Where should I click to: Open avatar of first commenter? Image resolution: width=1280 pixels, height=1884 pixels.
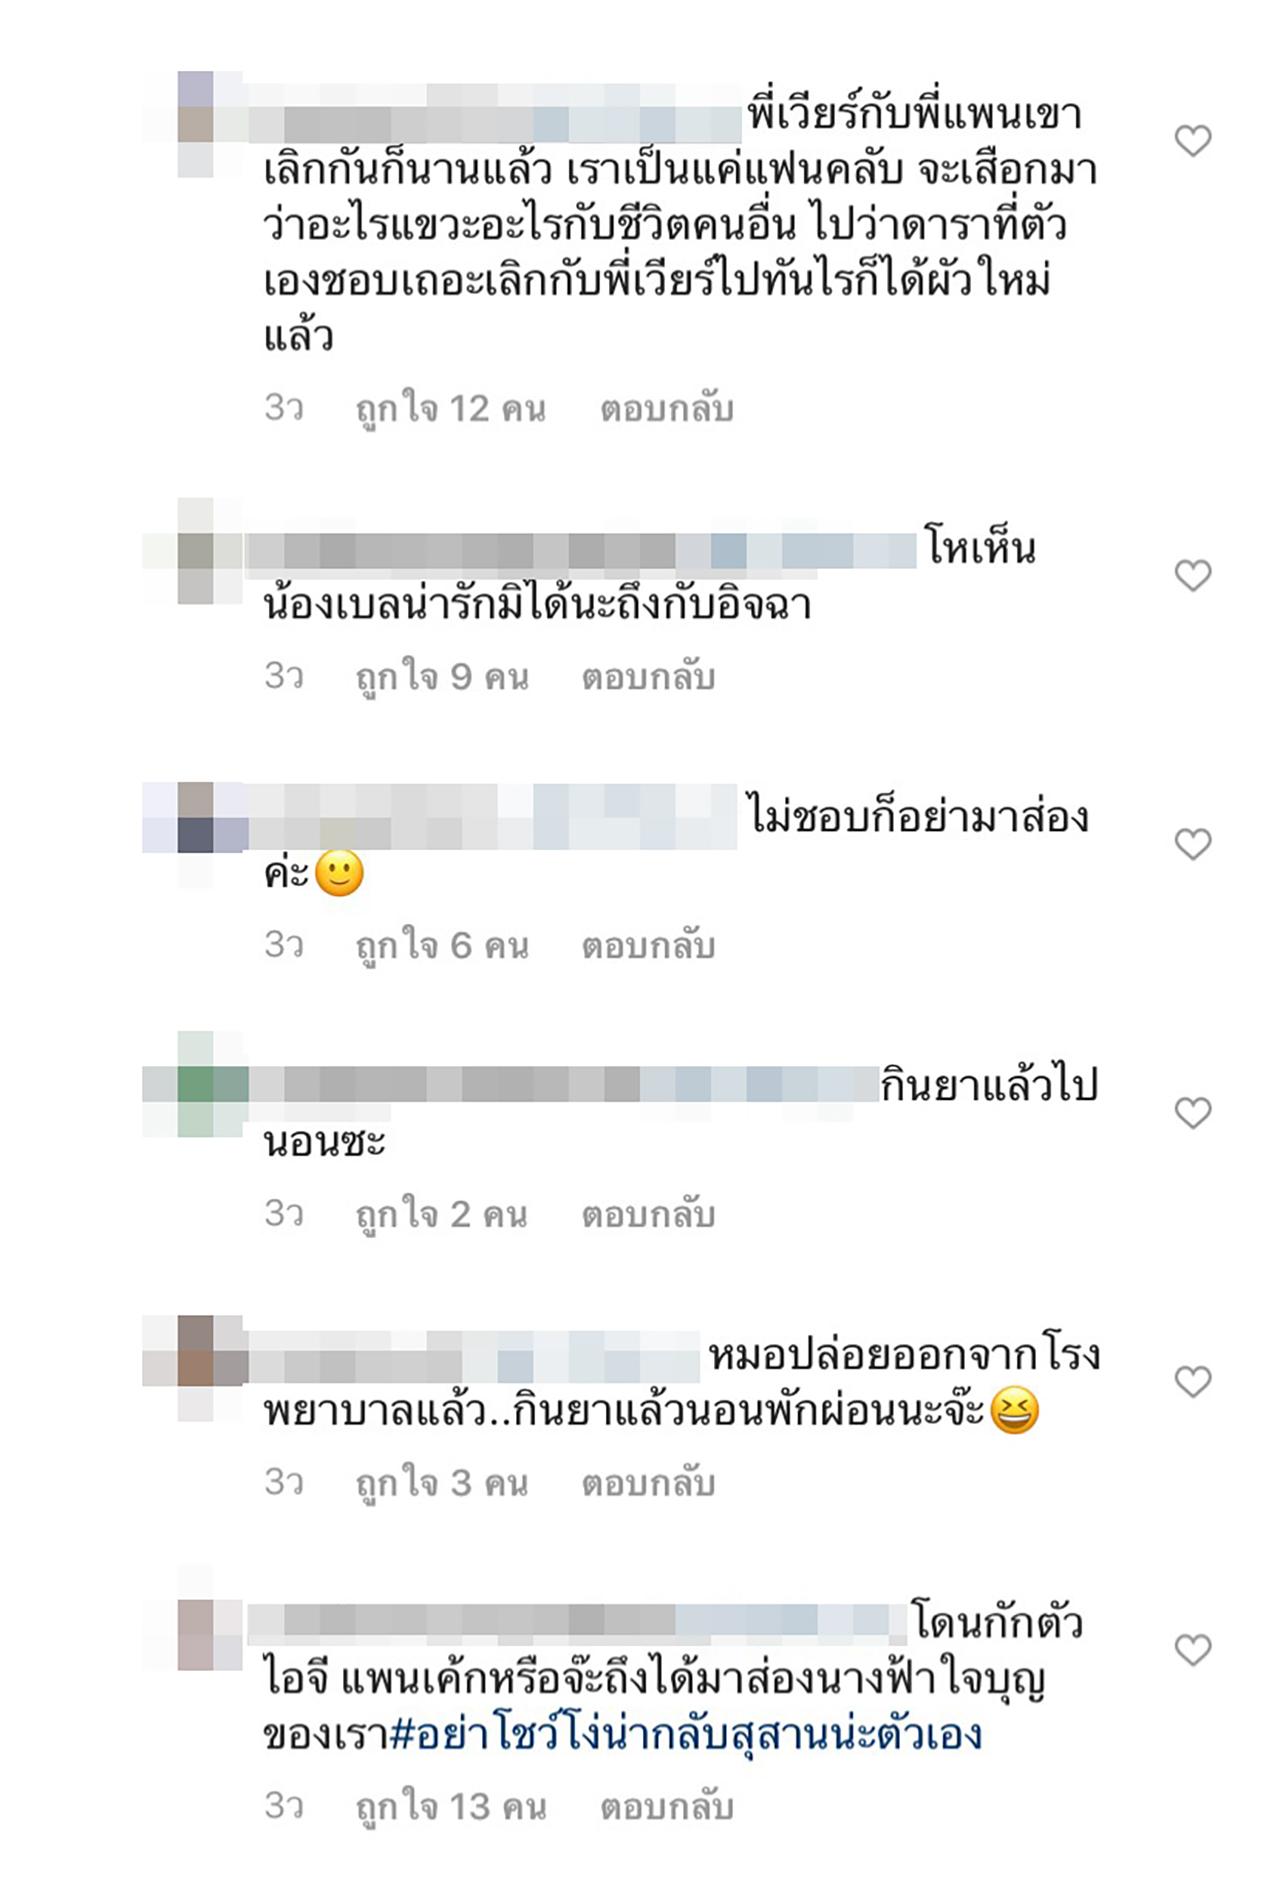coord(195,124)
